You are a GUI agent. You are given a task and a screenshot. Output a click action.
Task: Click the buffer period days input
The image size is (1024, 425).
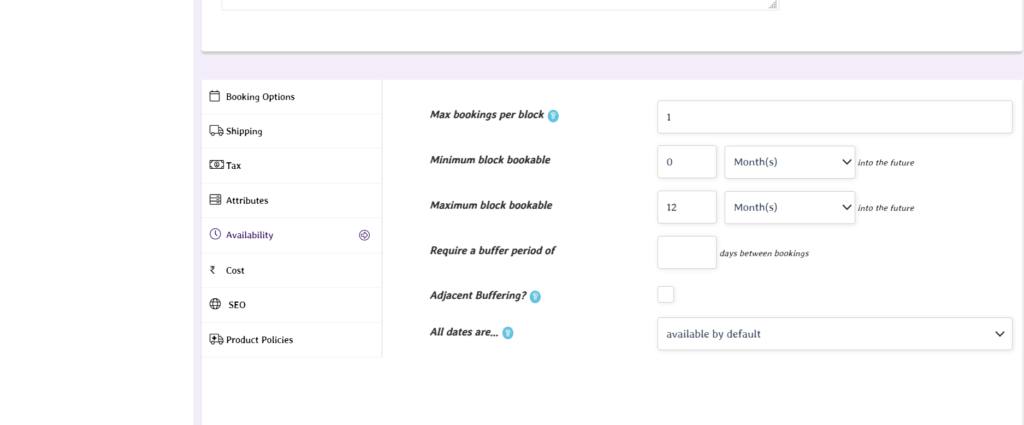coord(686,252)
